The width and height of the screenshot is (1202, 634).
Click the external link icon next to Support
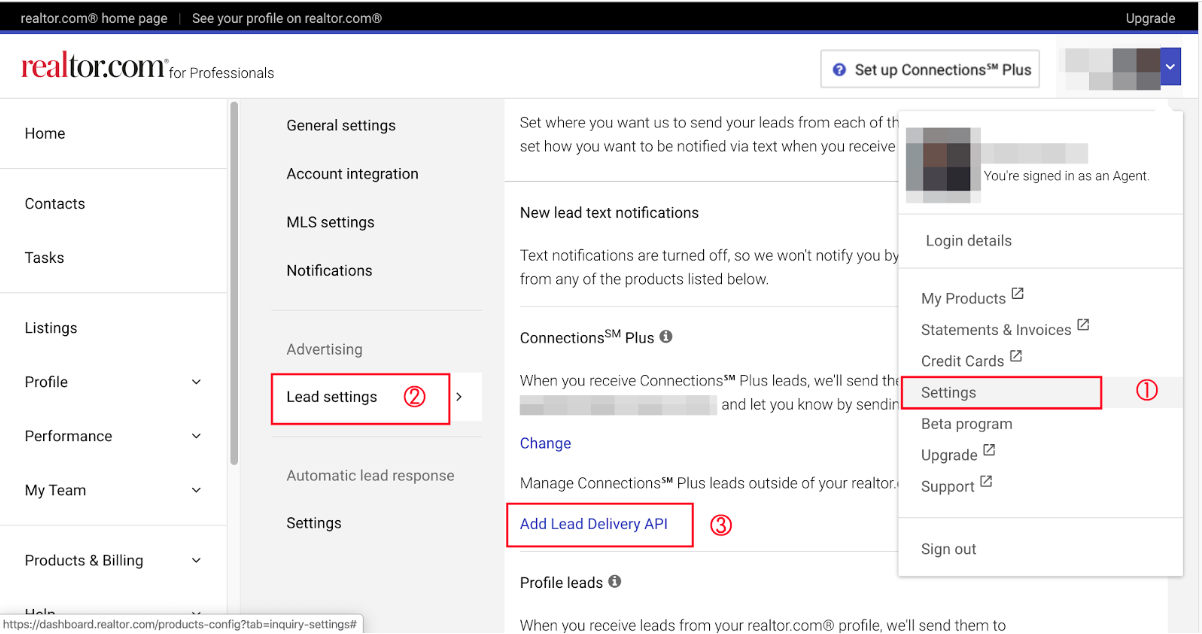click(x=986, y=483)
